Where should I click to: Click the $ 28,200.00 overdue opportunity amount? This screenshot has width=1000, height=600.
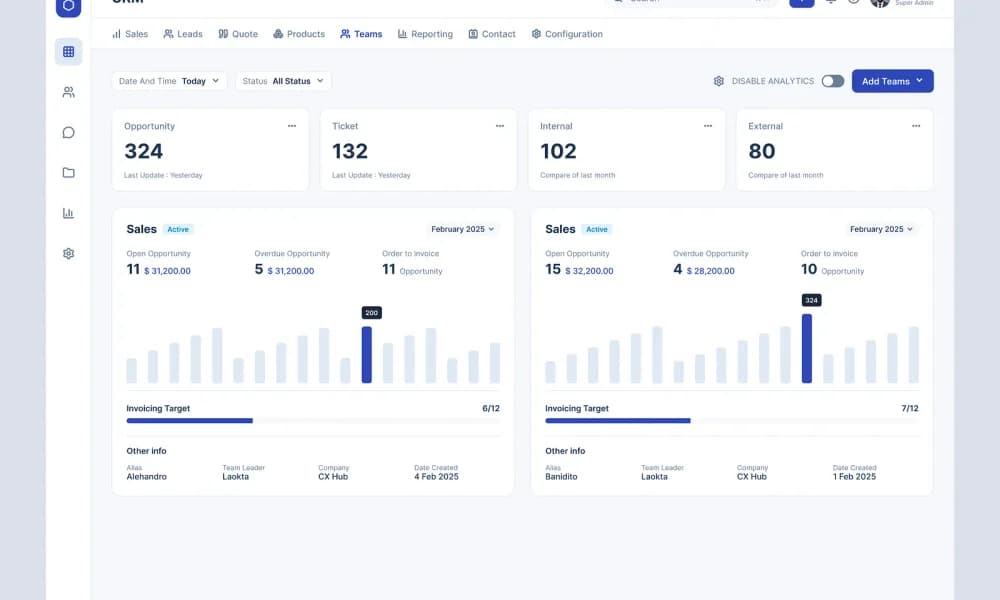710,271
